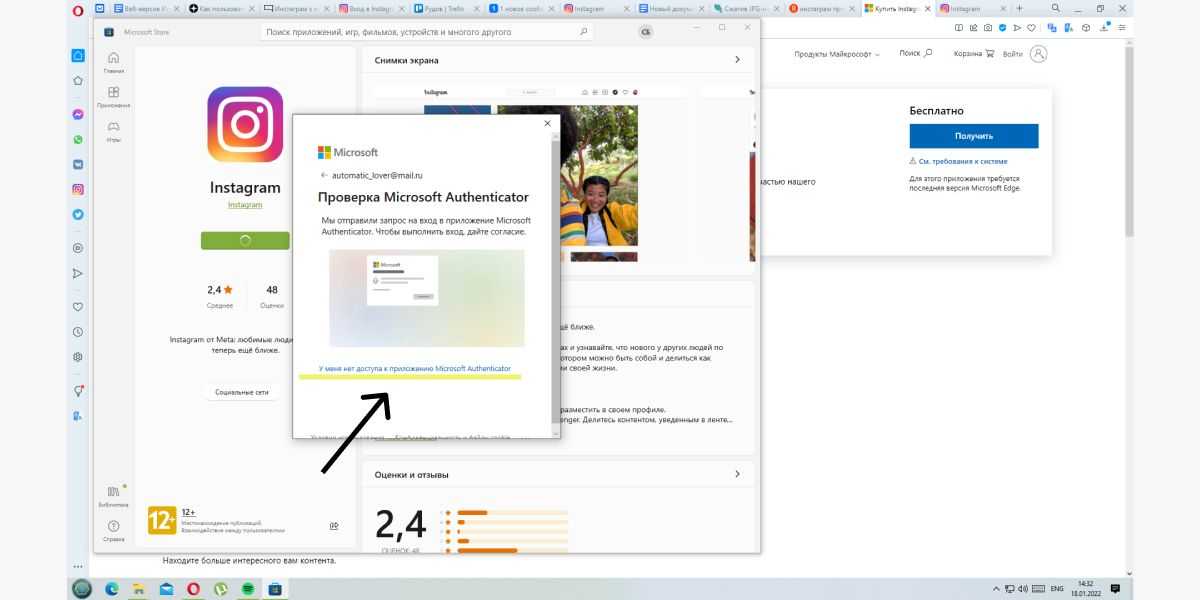Viewport: 1200px width, 600px height.
Task: Open Приложения (Apps) section in Store sidebar
Action: pos(113,96)
